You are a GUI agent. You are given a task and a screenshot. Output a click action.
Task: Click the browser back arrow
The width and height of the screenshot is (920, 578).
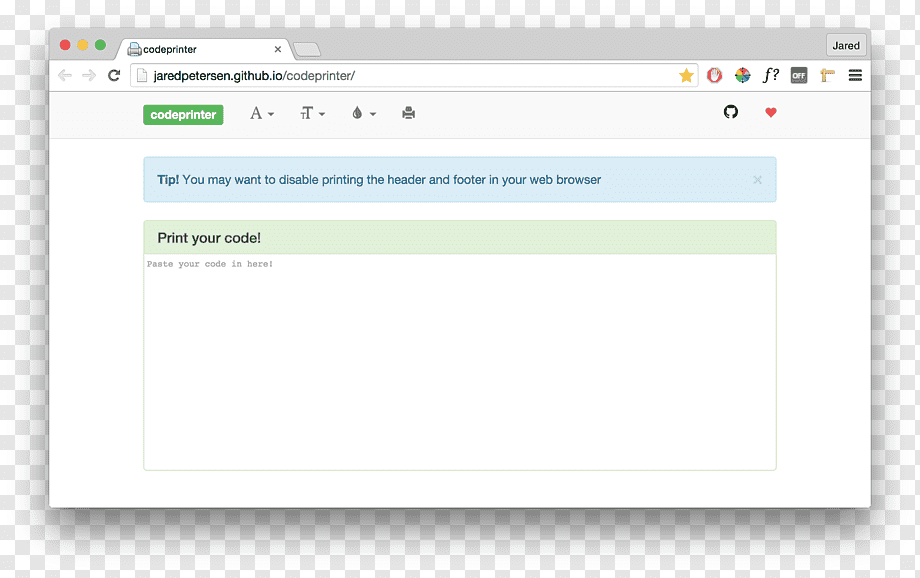pos(65,75)
